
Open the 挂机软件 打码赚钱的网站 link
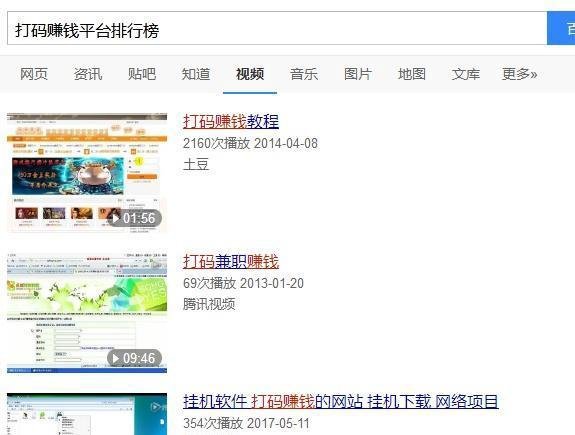tap(341, 401)
